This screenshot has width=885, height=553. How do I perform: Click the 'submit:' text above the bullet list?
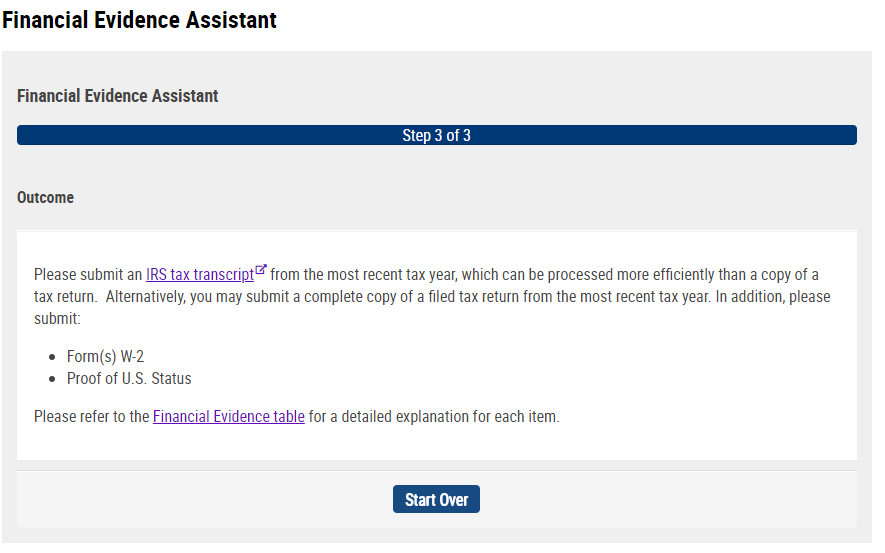57,319
